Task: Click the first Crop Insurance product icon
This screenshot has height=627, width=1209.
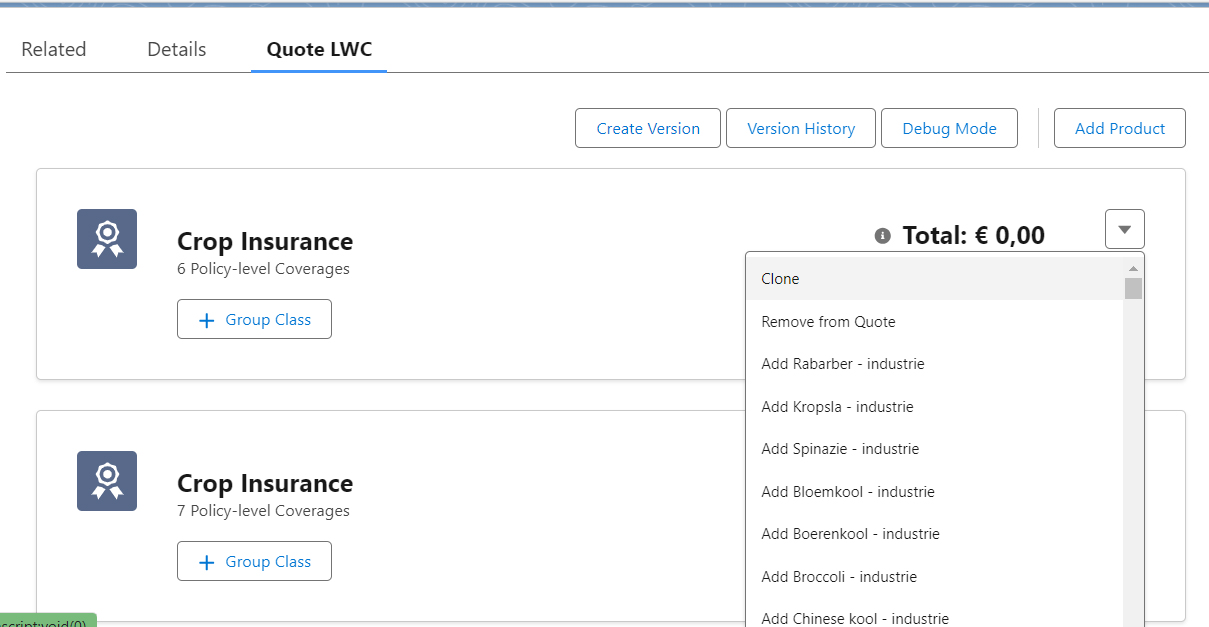Action: pyautogui.click(x=107, y=239)
